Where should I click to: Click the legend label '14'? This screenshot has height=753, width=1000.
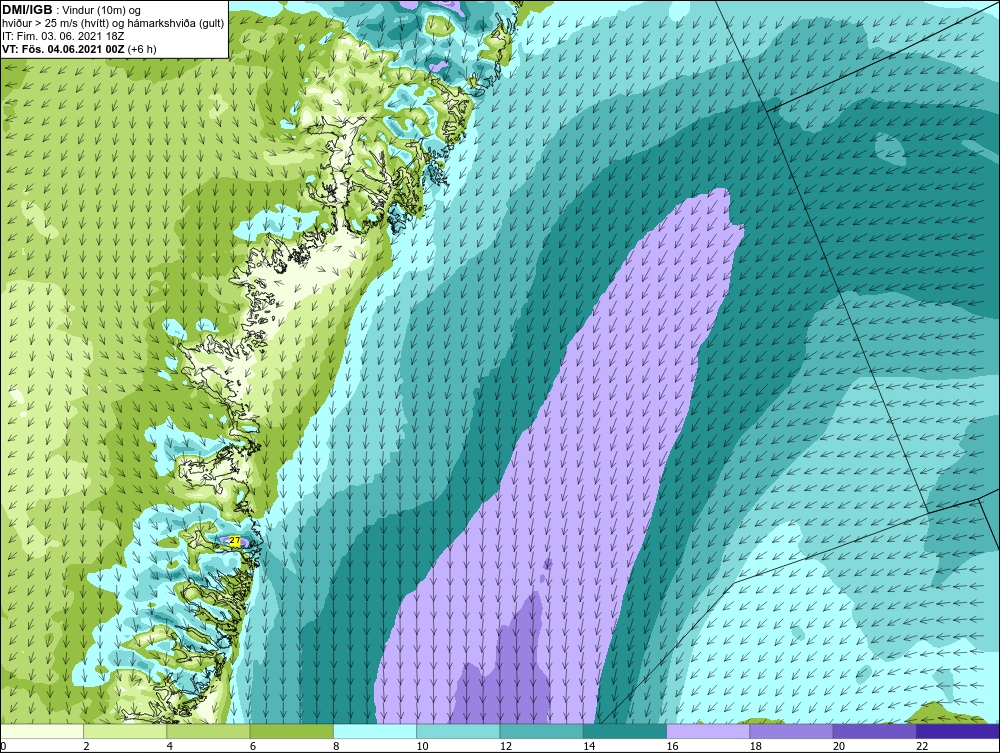coord(589,747)
